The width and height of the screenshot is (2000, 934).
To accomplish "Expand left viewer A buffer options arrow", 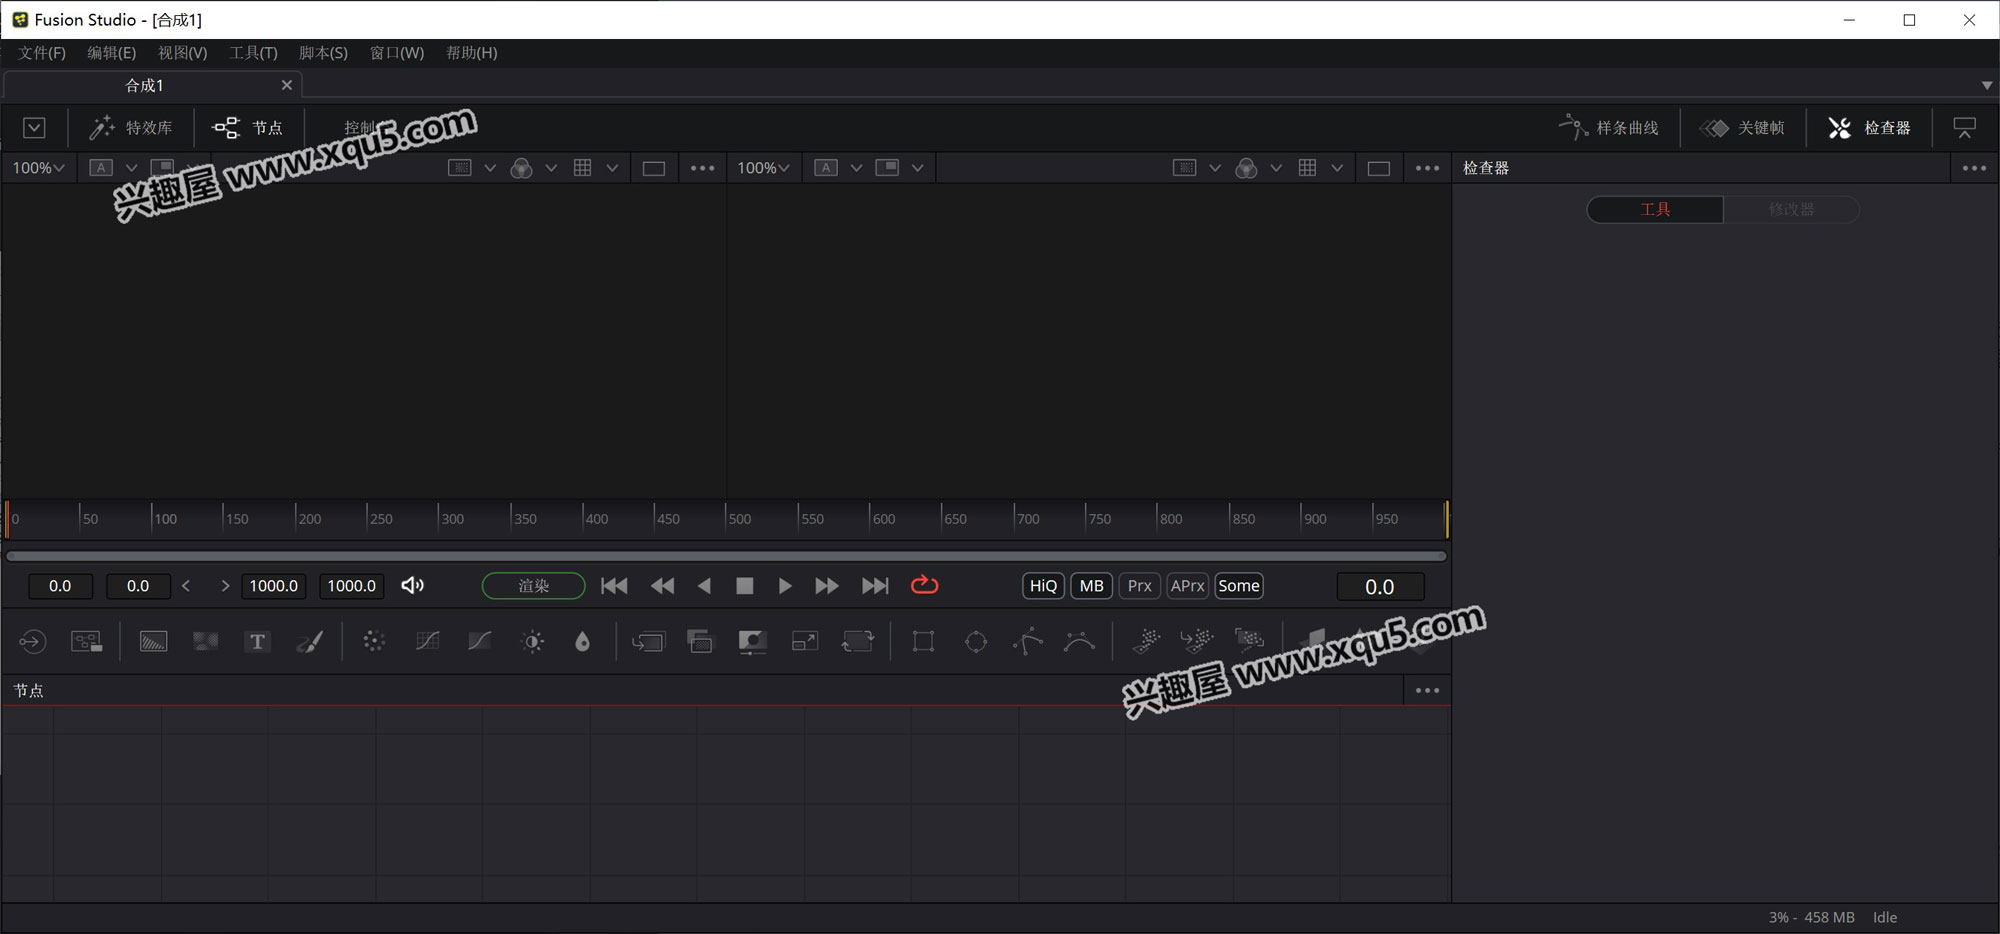I will coord(131,168).
